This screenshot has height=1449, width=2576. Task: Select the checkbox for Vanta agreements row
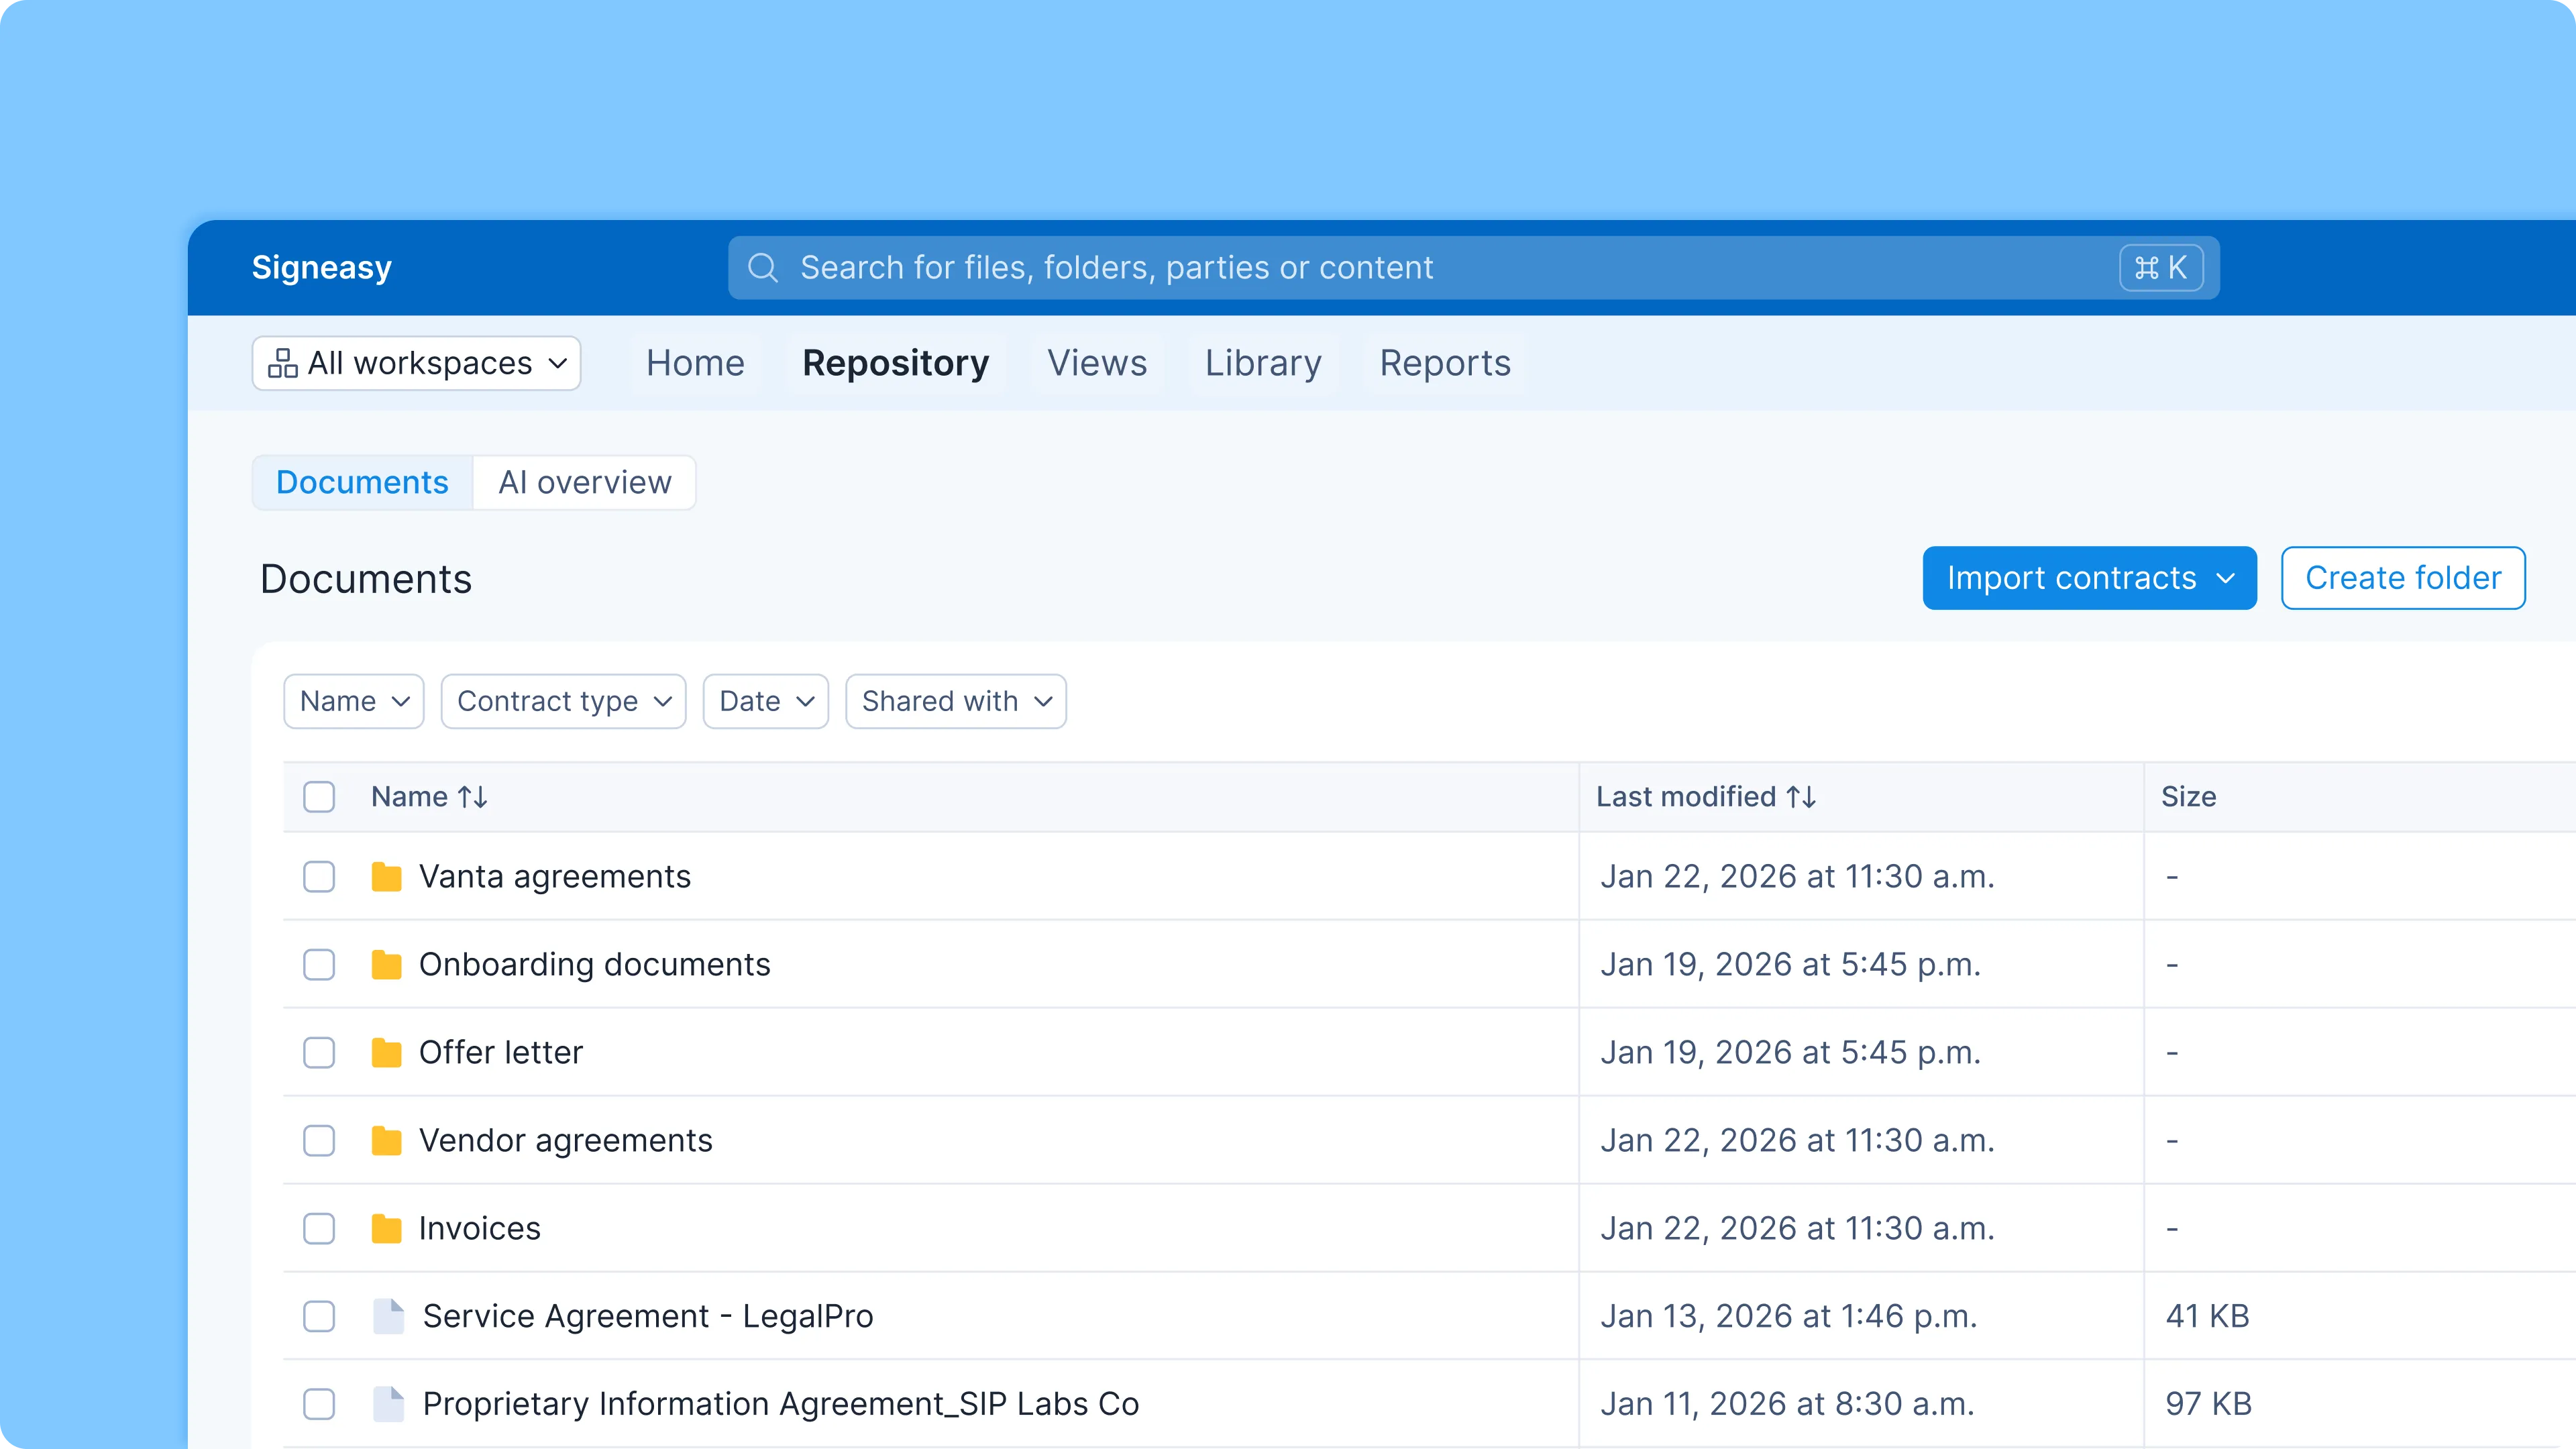(319, 877)
